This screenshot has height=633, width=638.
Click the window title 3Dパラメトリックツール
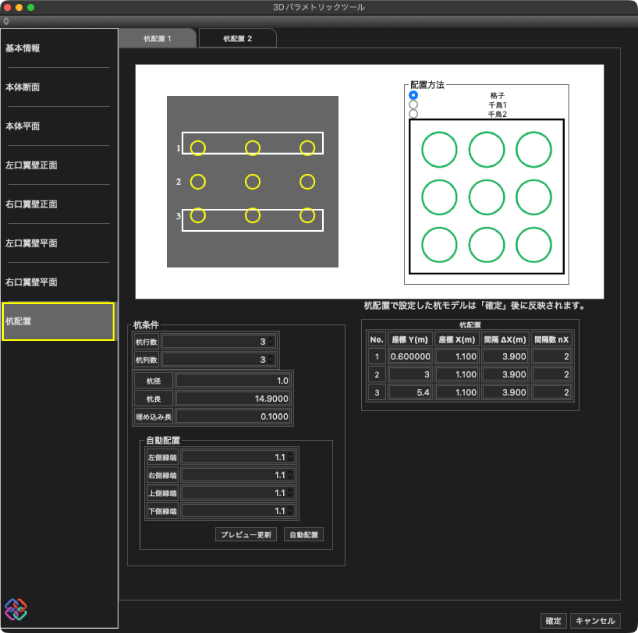click(319, 7)
